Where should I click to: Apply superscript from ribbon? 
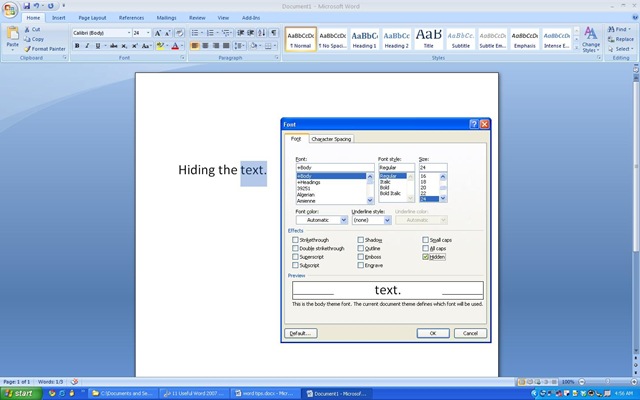(x=135, y=46)
